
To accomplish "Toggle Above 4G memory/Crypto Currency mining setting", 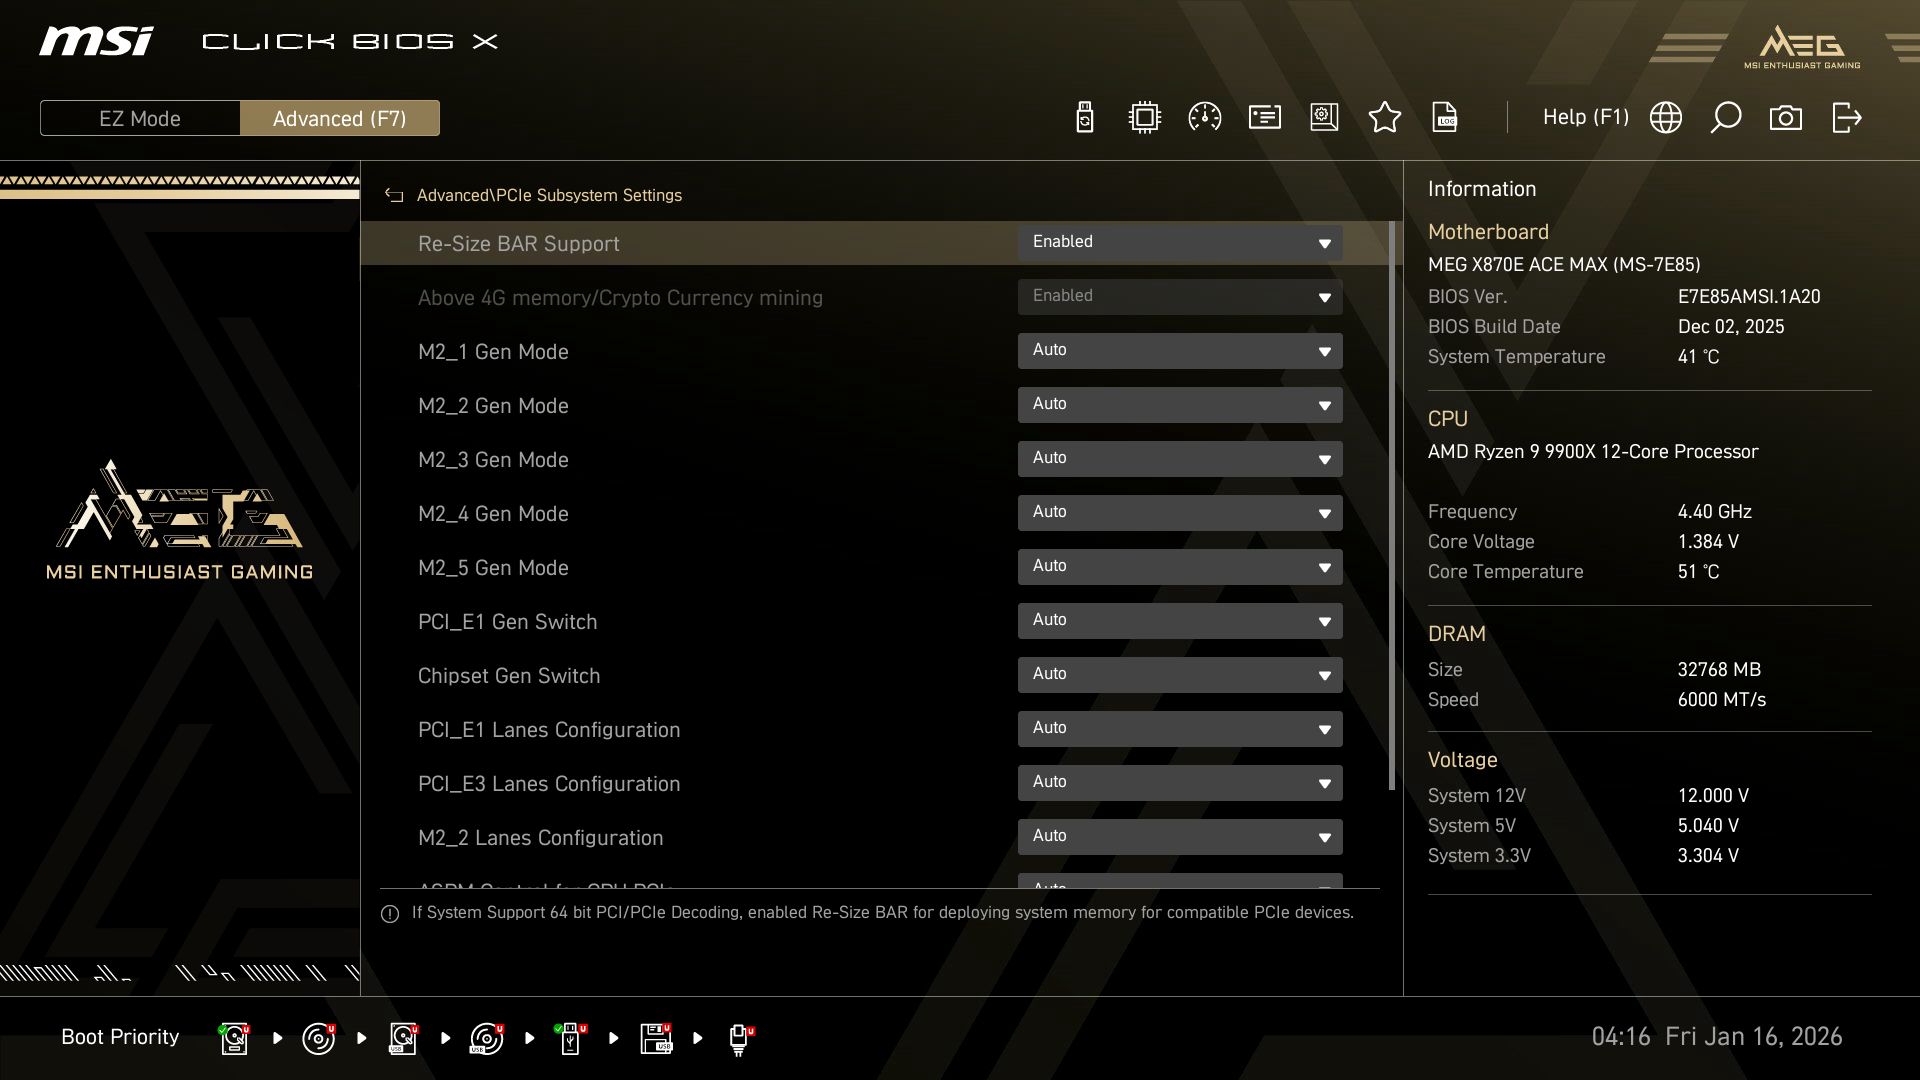I will coord(1180,296).
